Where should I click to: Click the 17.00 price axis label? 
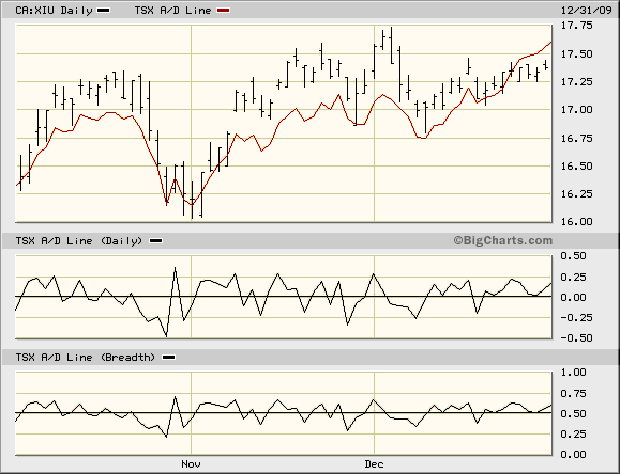tap(577, 110)
